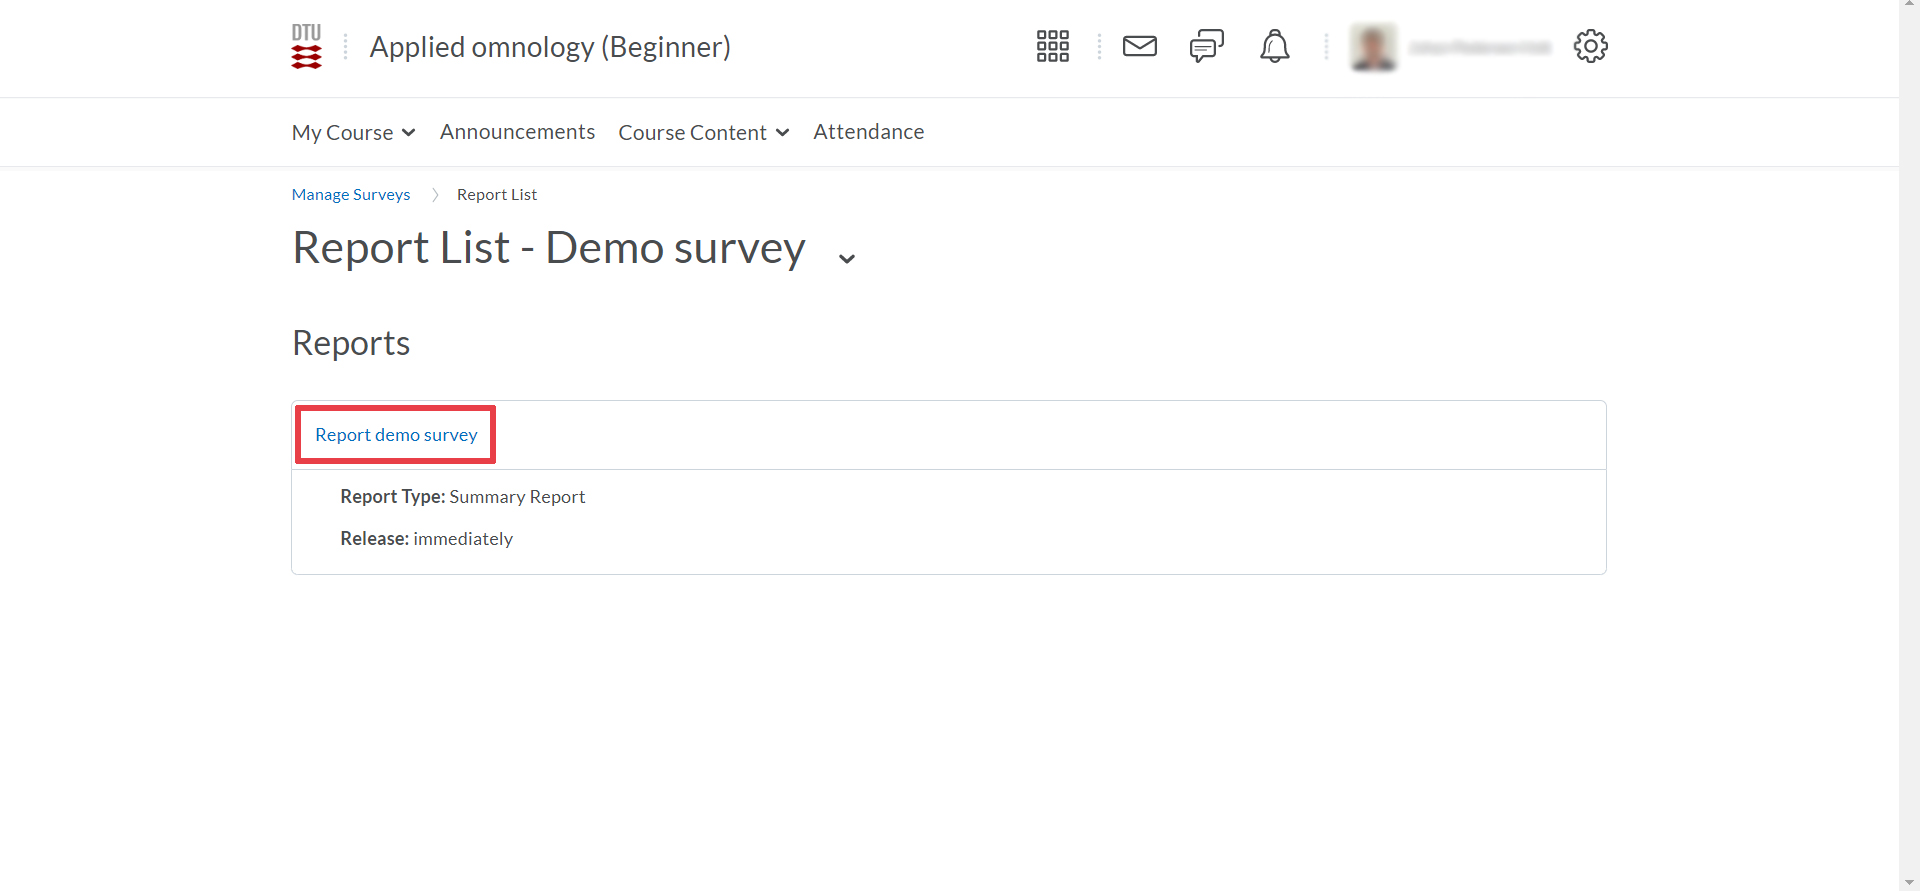Go to Announcements in the navbar
The image size is (1920, 891).
[x=517, y=132]
